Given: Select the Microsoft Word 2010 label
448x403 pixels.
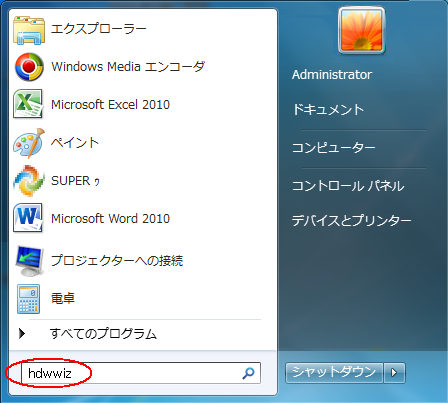Looking at the screenshot, I should tap(110, 219).
